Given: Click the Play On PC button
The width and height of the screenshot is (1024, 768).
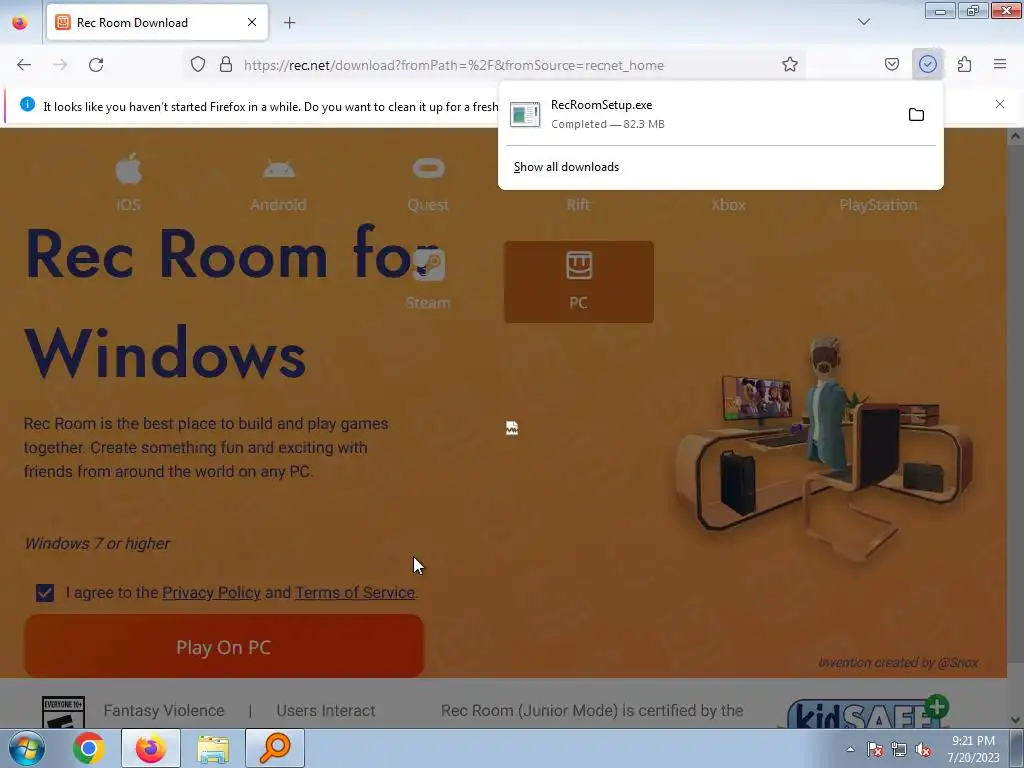Looking at the screenshot, I should [x=224, y=646].
